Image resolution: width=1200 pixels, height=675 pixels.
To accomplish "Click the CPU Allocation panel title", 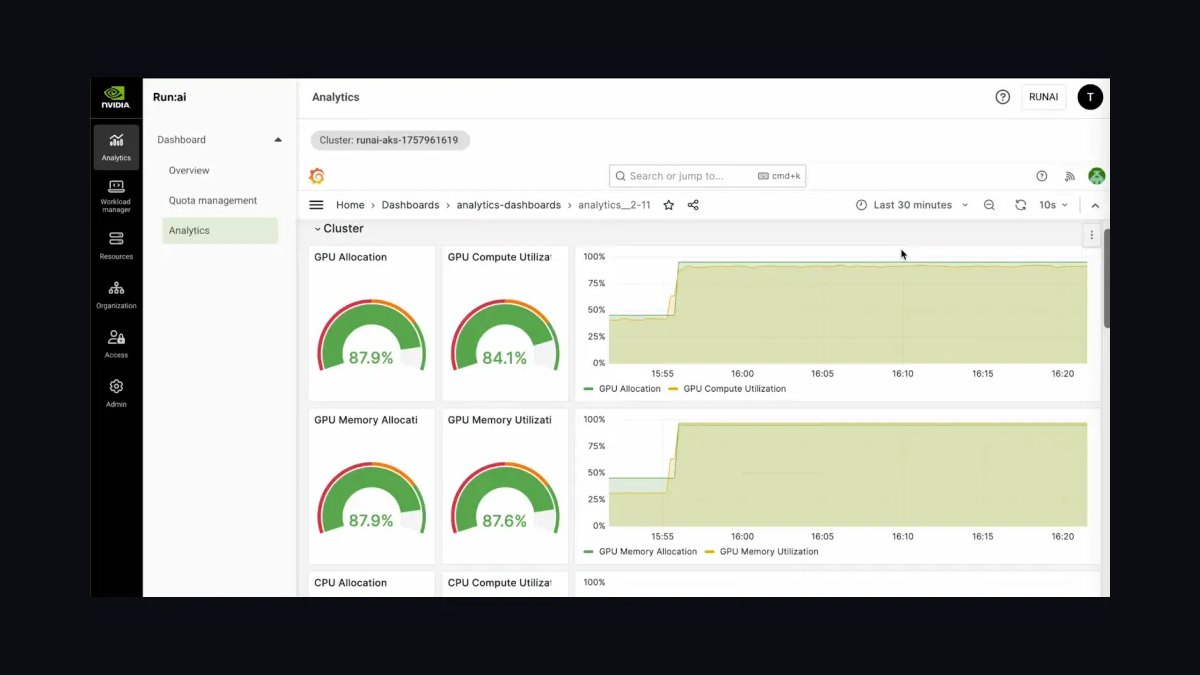I will [350, 583].
